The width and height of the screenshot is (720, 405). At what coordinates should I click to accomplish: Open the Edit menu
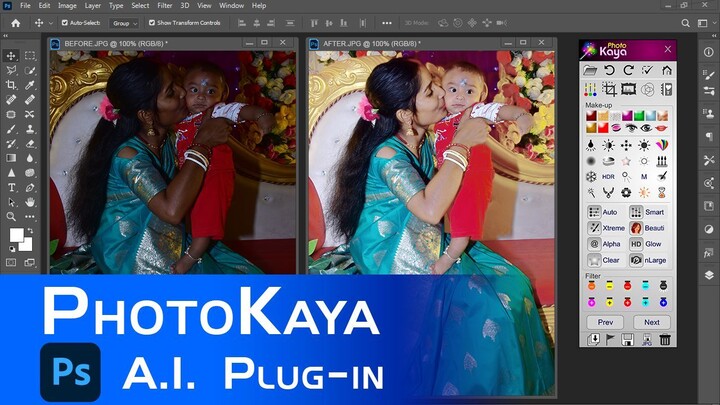point(44,6)
